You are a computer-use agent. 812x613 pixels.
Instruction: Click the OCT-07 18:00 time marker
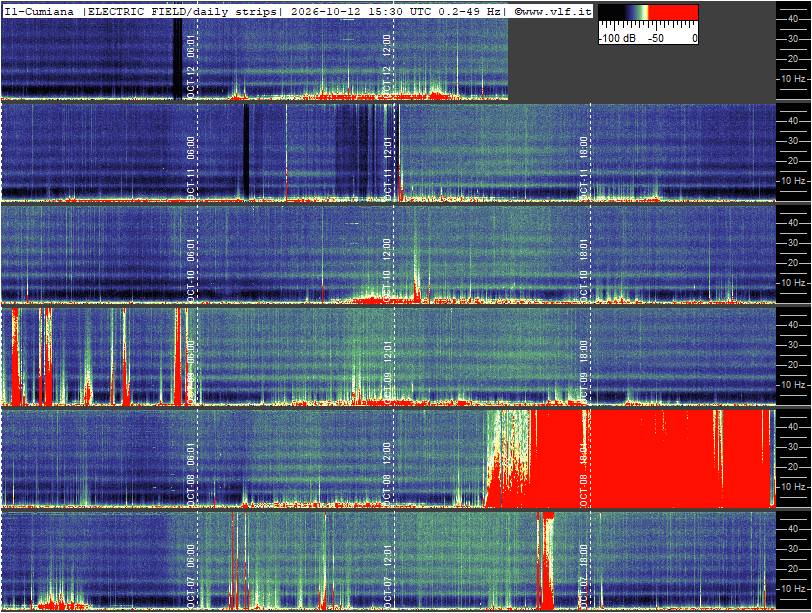[584, 576]
